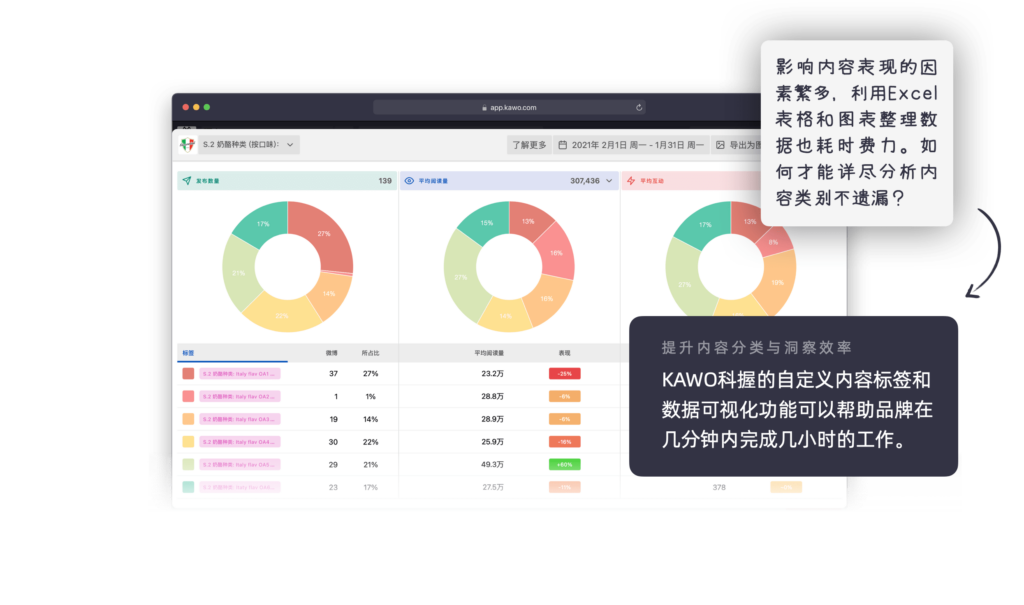The image size is (1024, 605).
Task: Select the Italy flav OA4 tag label
Action: pyautogui.click(x=240, y=442)
